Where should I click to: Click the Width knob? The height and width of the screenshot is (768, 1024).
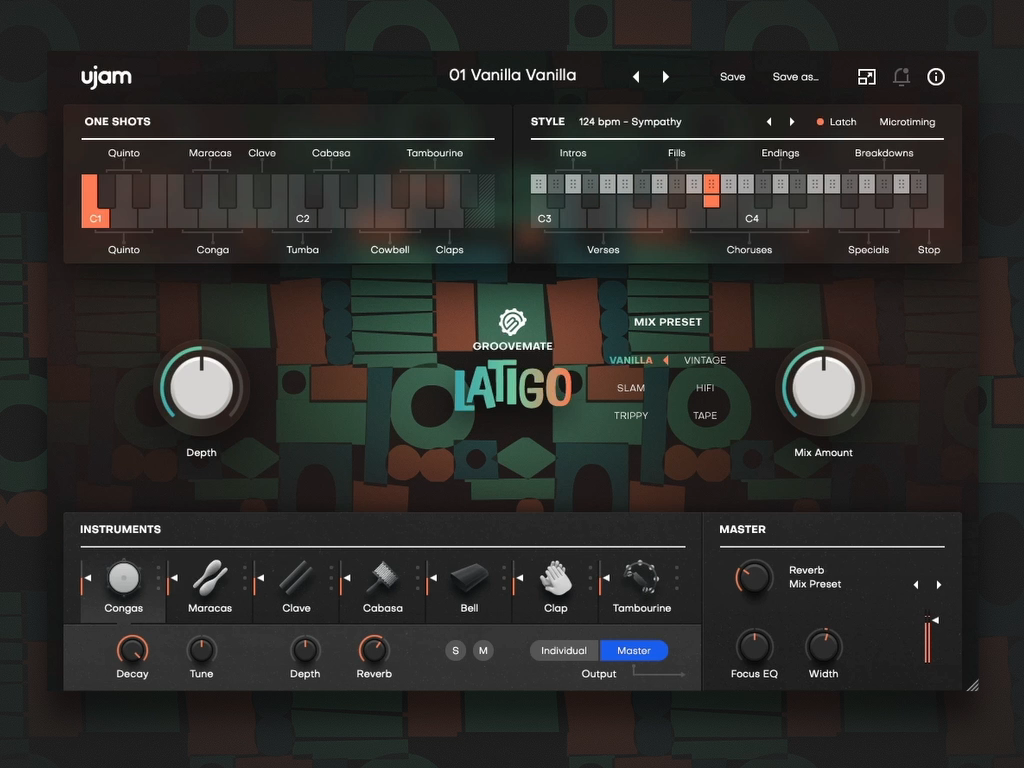(x=824, y=647)
